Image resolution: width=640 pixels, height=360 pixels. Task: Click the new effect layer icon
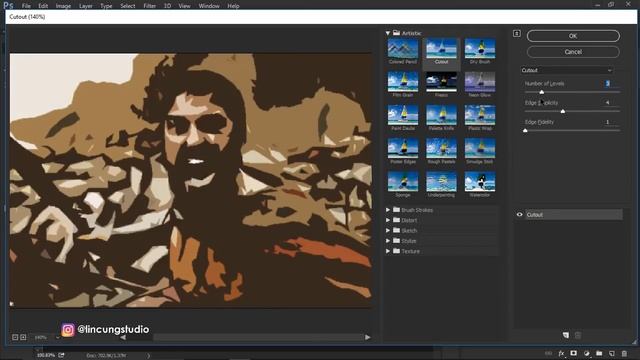566,335
